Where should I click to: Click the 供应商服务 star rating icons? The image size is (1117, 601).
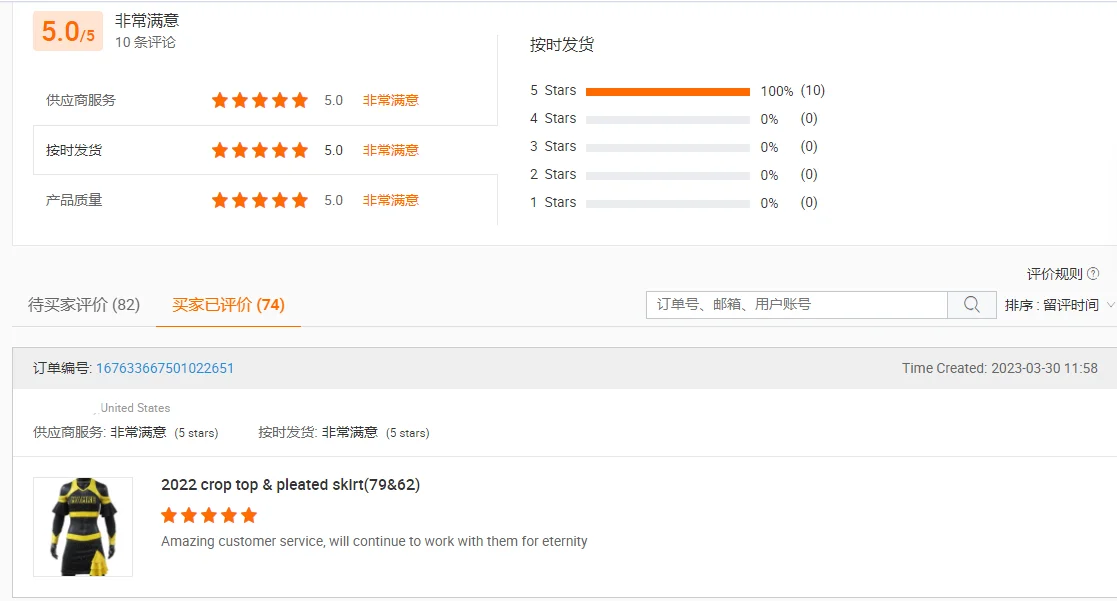[260, 100]
